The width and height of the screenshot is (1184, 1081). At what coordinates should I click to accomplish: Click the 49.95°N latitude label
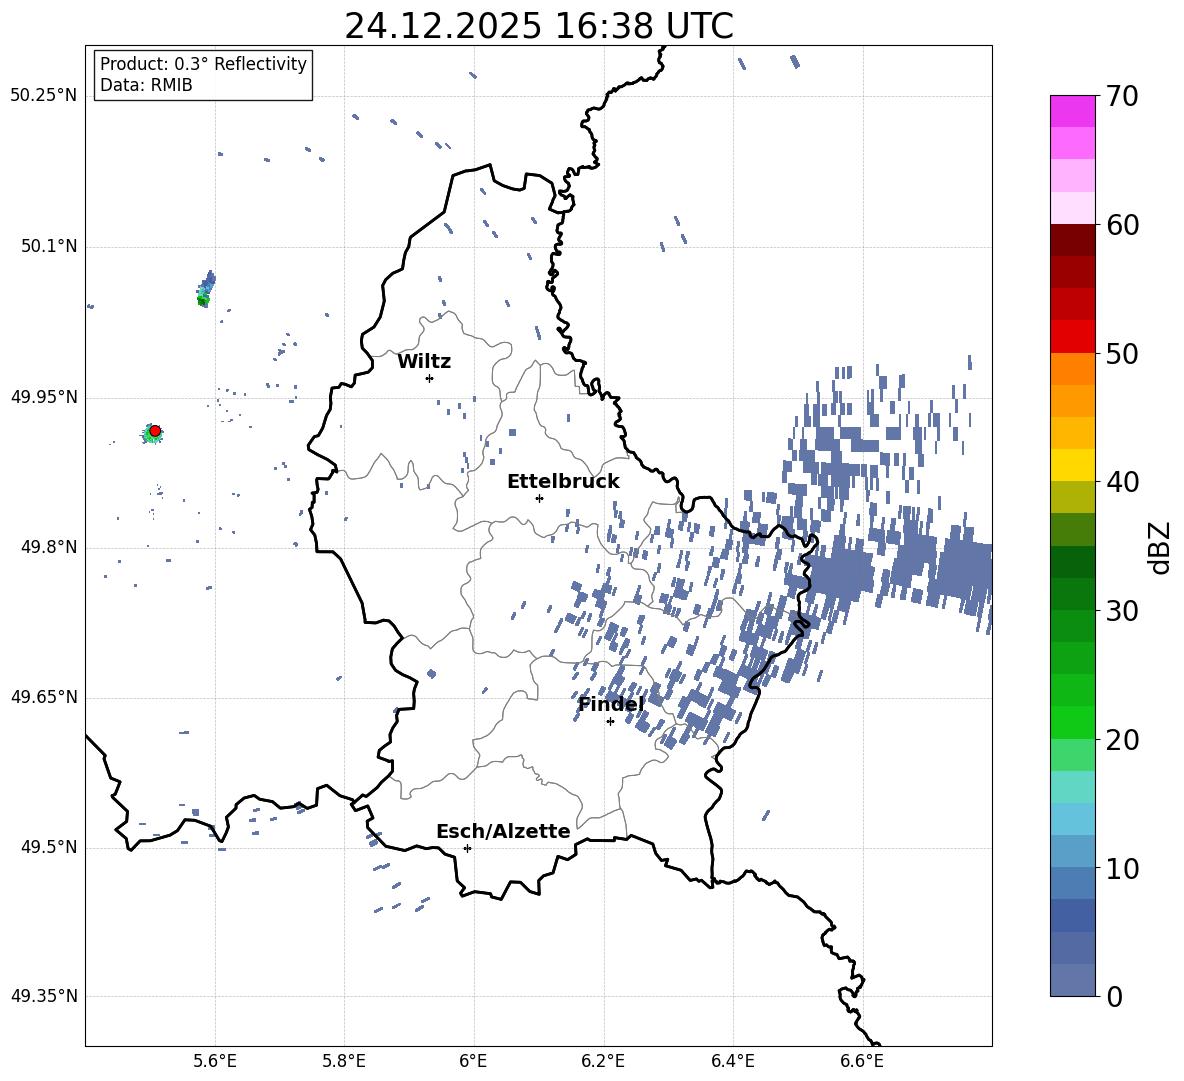coord(44,397)
